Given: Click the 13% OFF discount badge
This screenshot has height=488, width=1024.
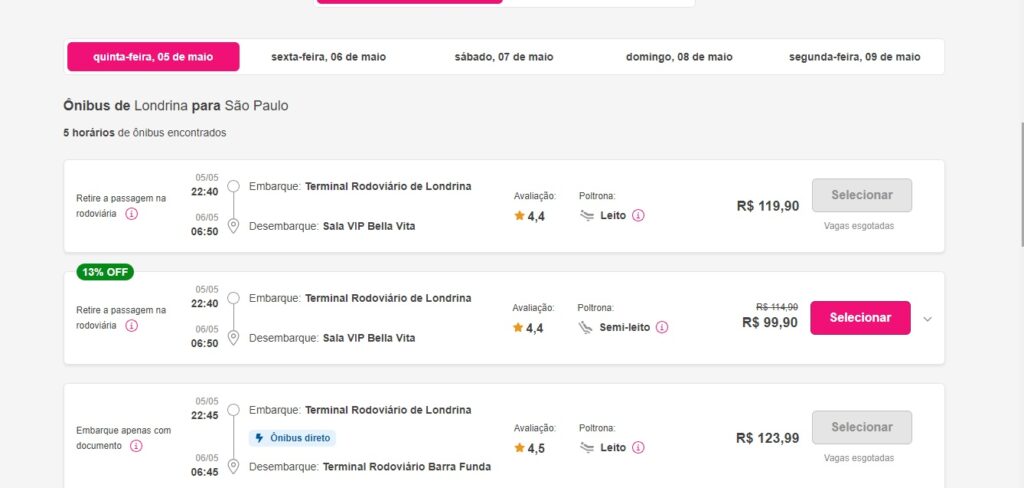Looking at the screenshot, I should [105, 272].
